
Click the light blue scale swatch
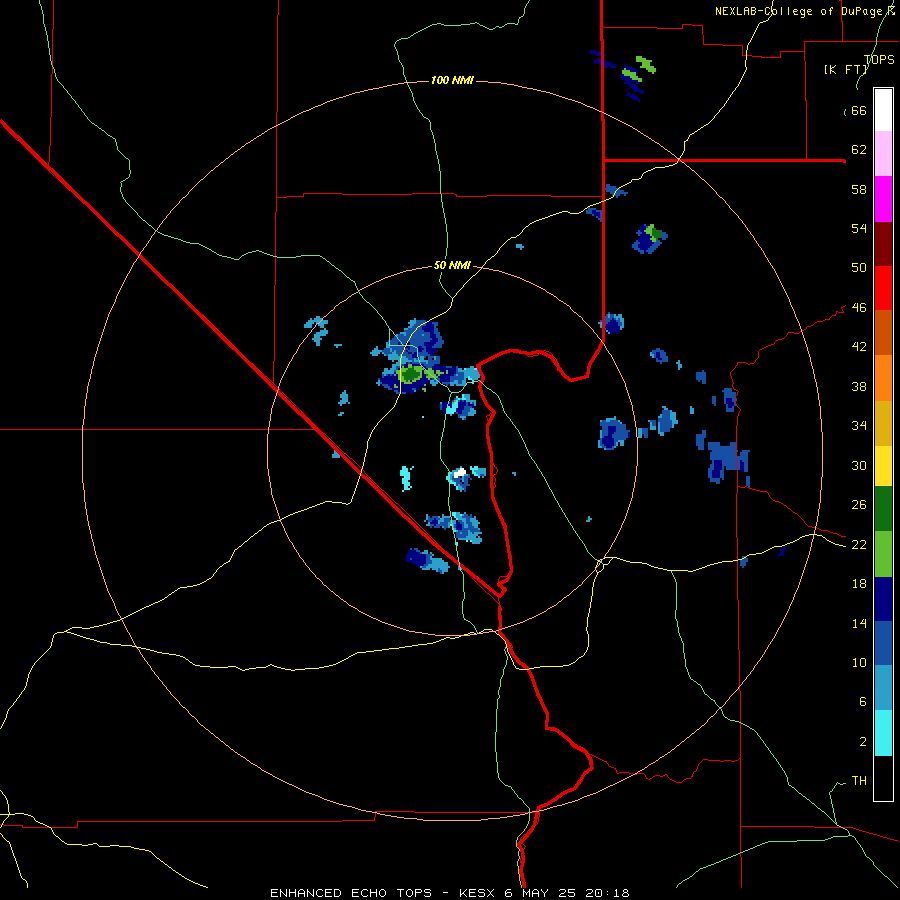click(x=883, y=688)
